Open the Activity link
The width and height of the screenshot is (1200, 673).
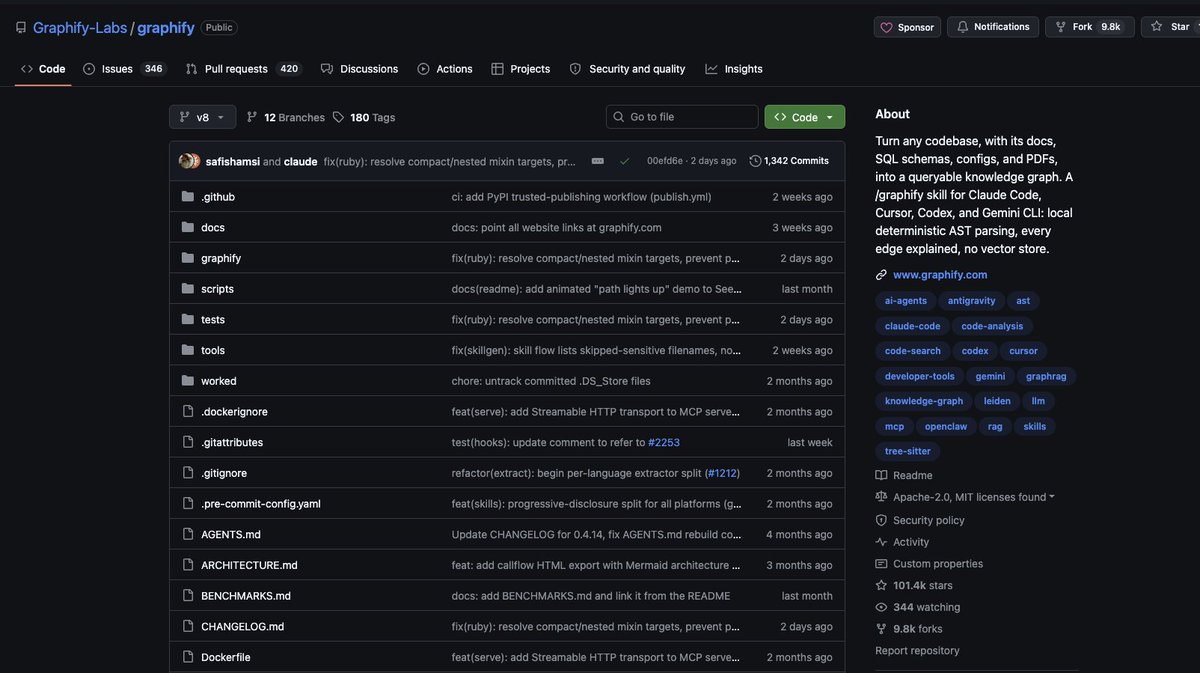pos(902,542)
